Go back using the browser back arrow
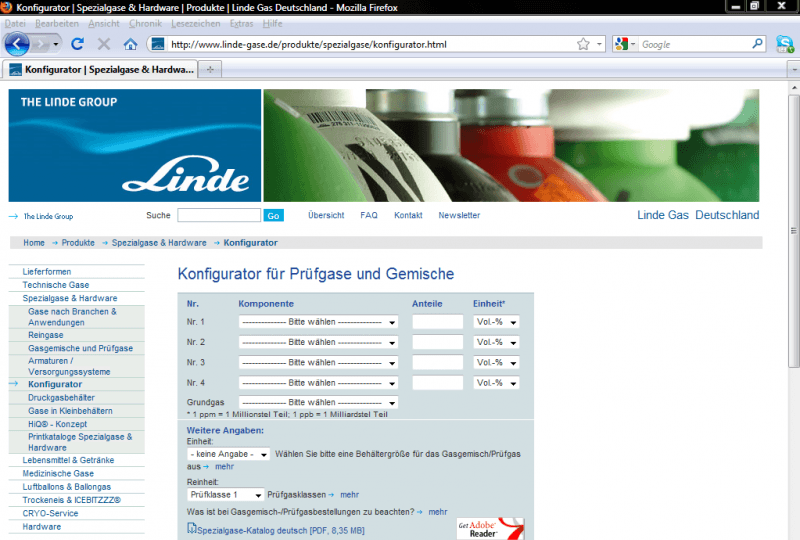The width and height of the screenshot is (800, 540). pos(17,44)
